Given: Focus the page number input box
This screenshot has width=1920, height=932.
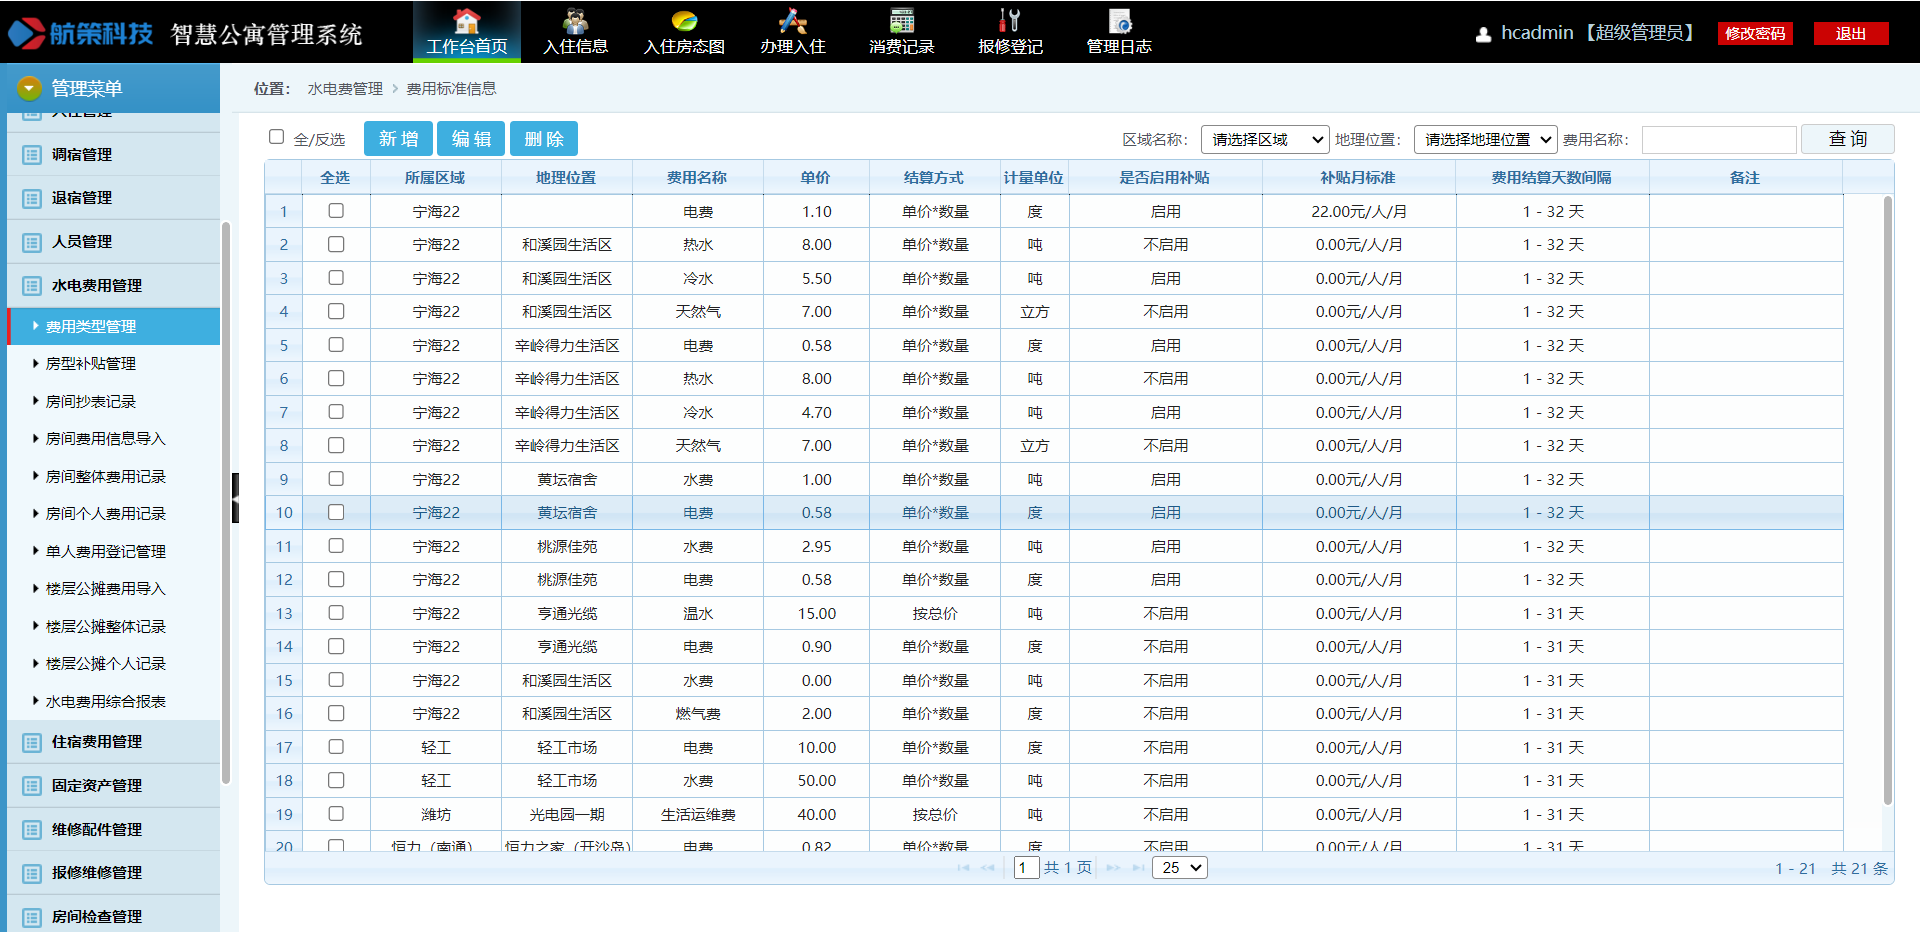Looking at the screenshot, I should coord(1026,868).
